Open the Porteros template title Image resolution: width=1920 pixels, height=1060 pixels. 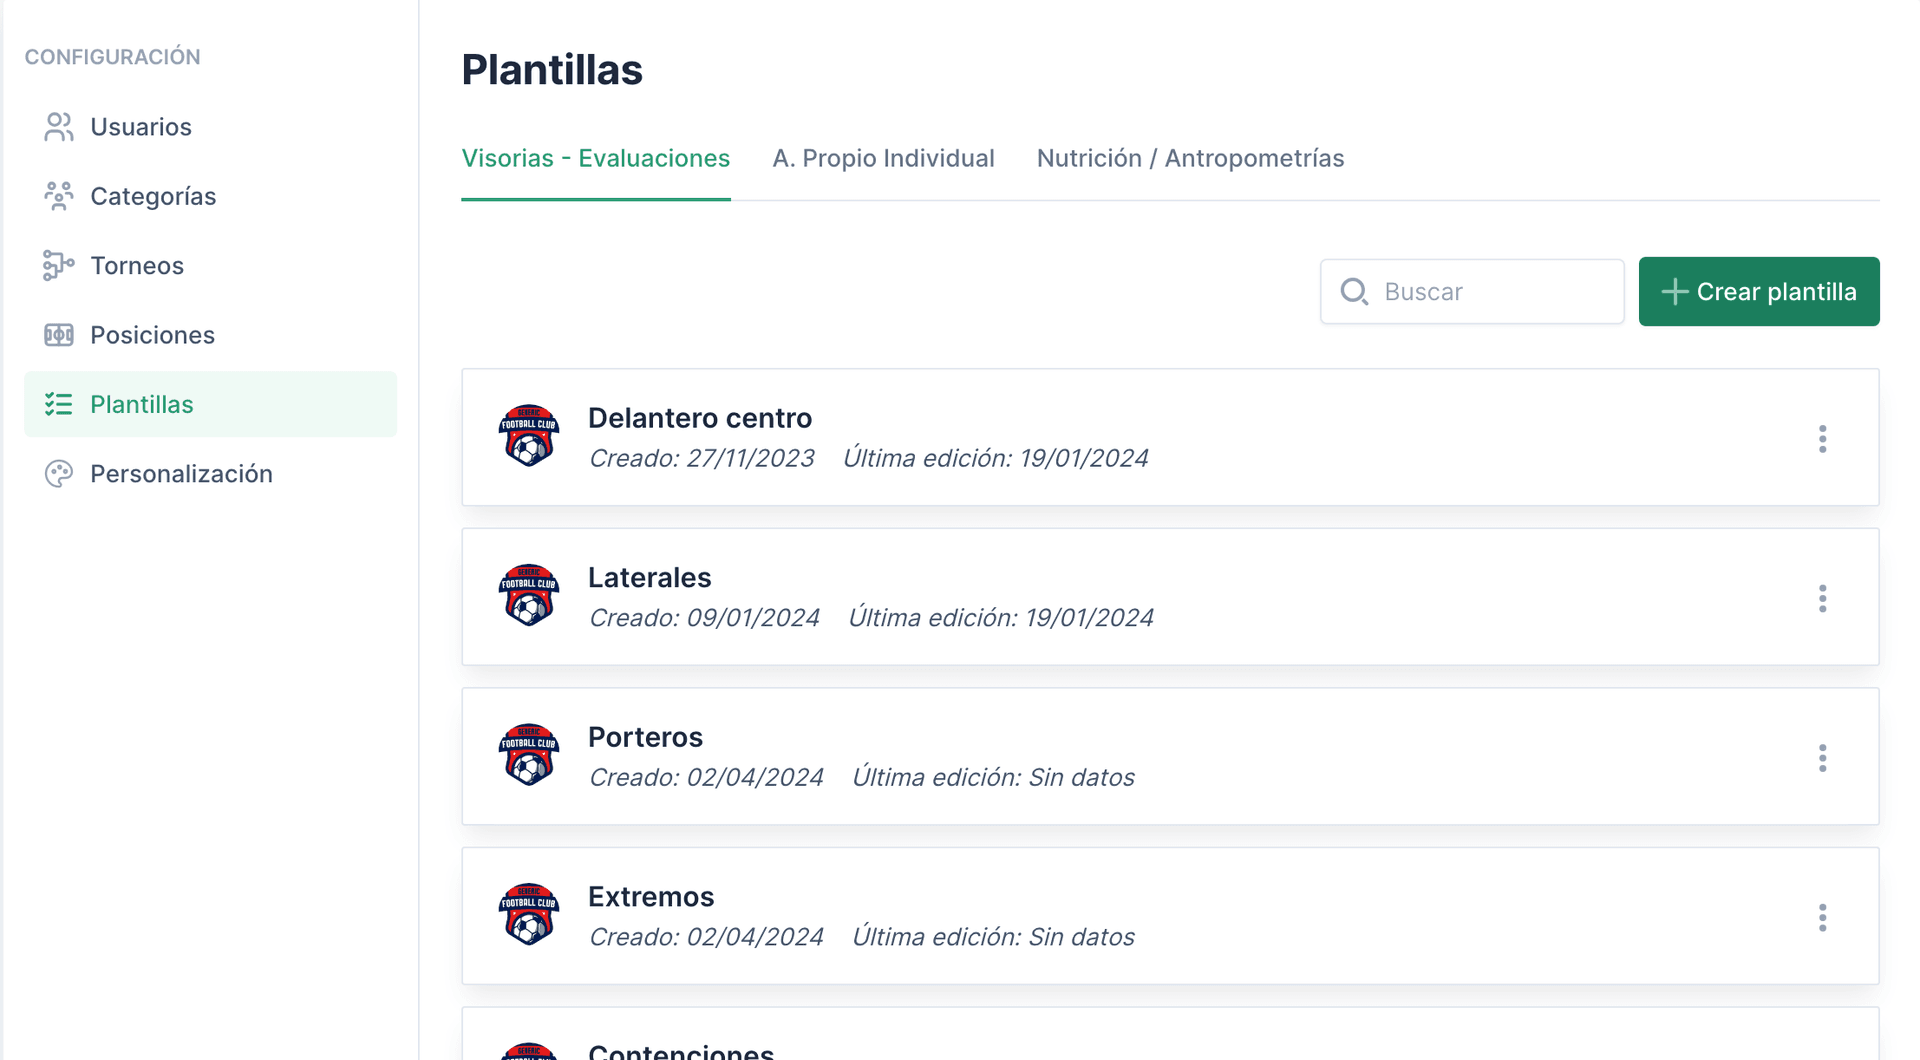pos(645,737)
